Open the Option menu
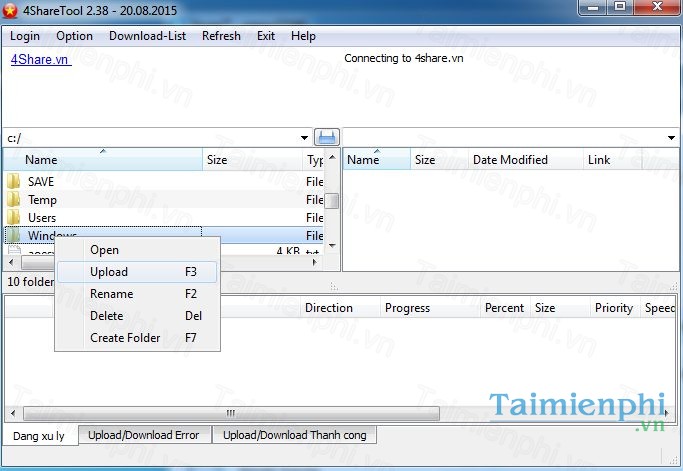Screen dimensions: 683x471 coord(74,36)
